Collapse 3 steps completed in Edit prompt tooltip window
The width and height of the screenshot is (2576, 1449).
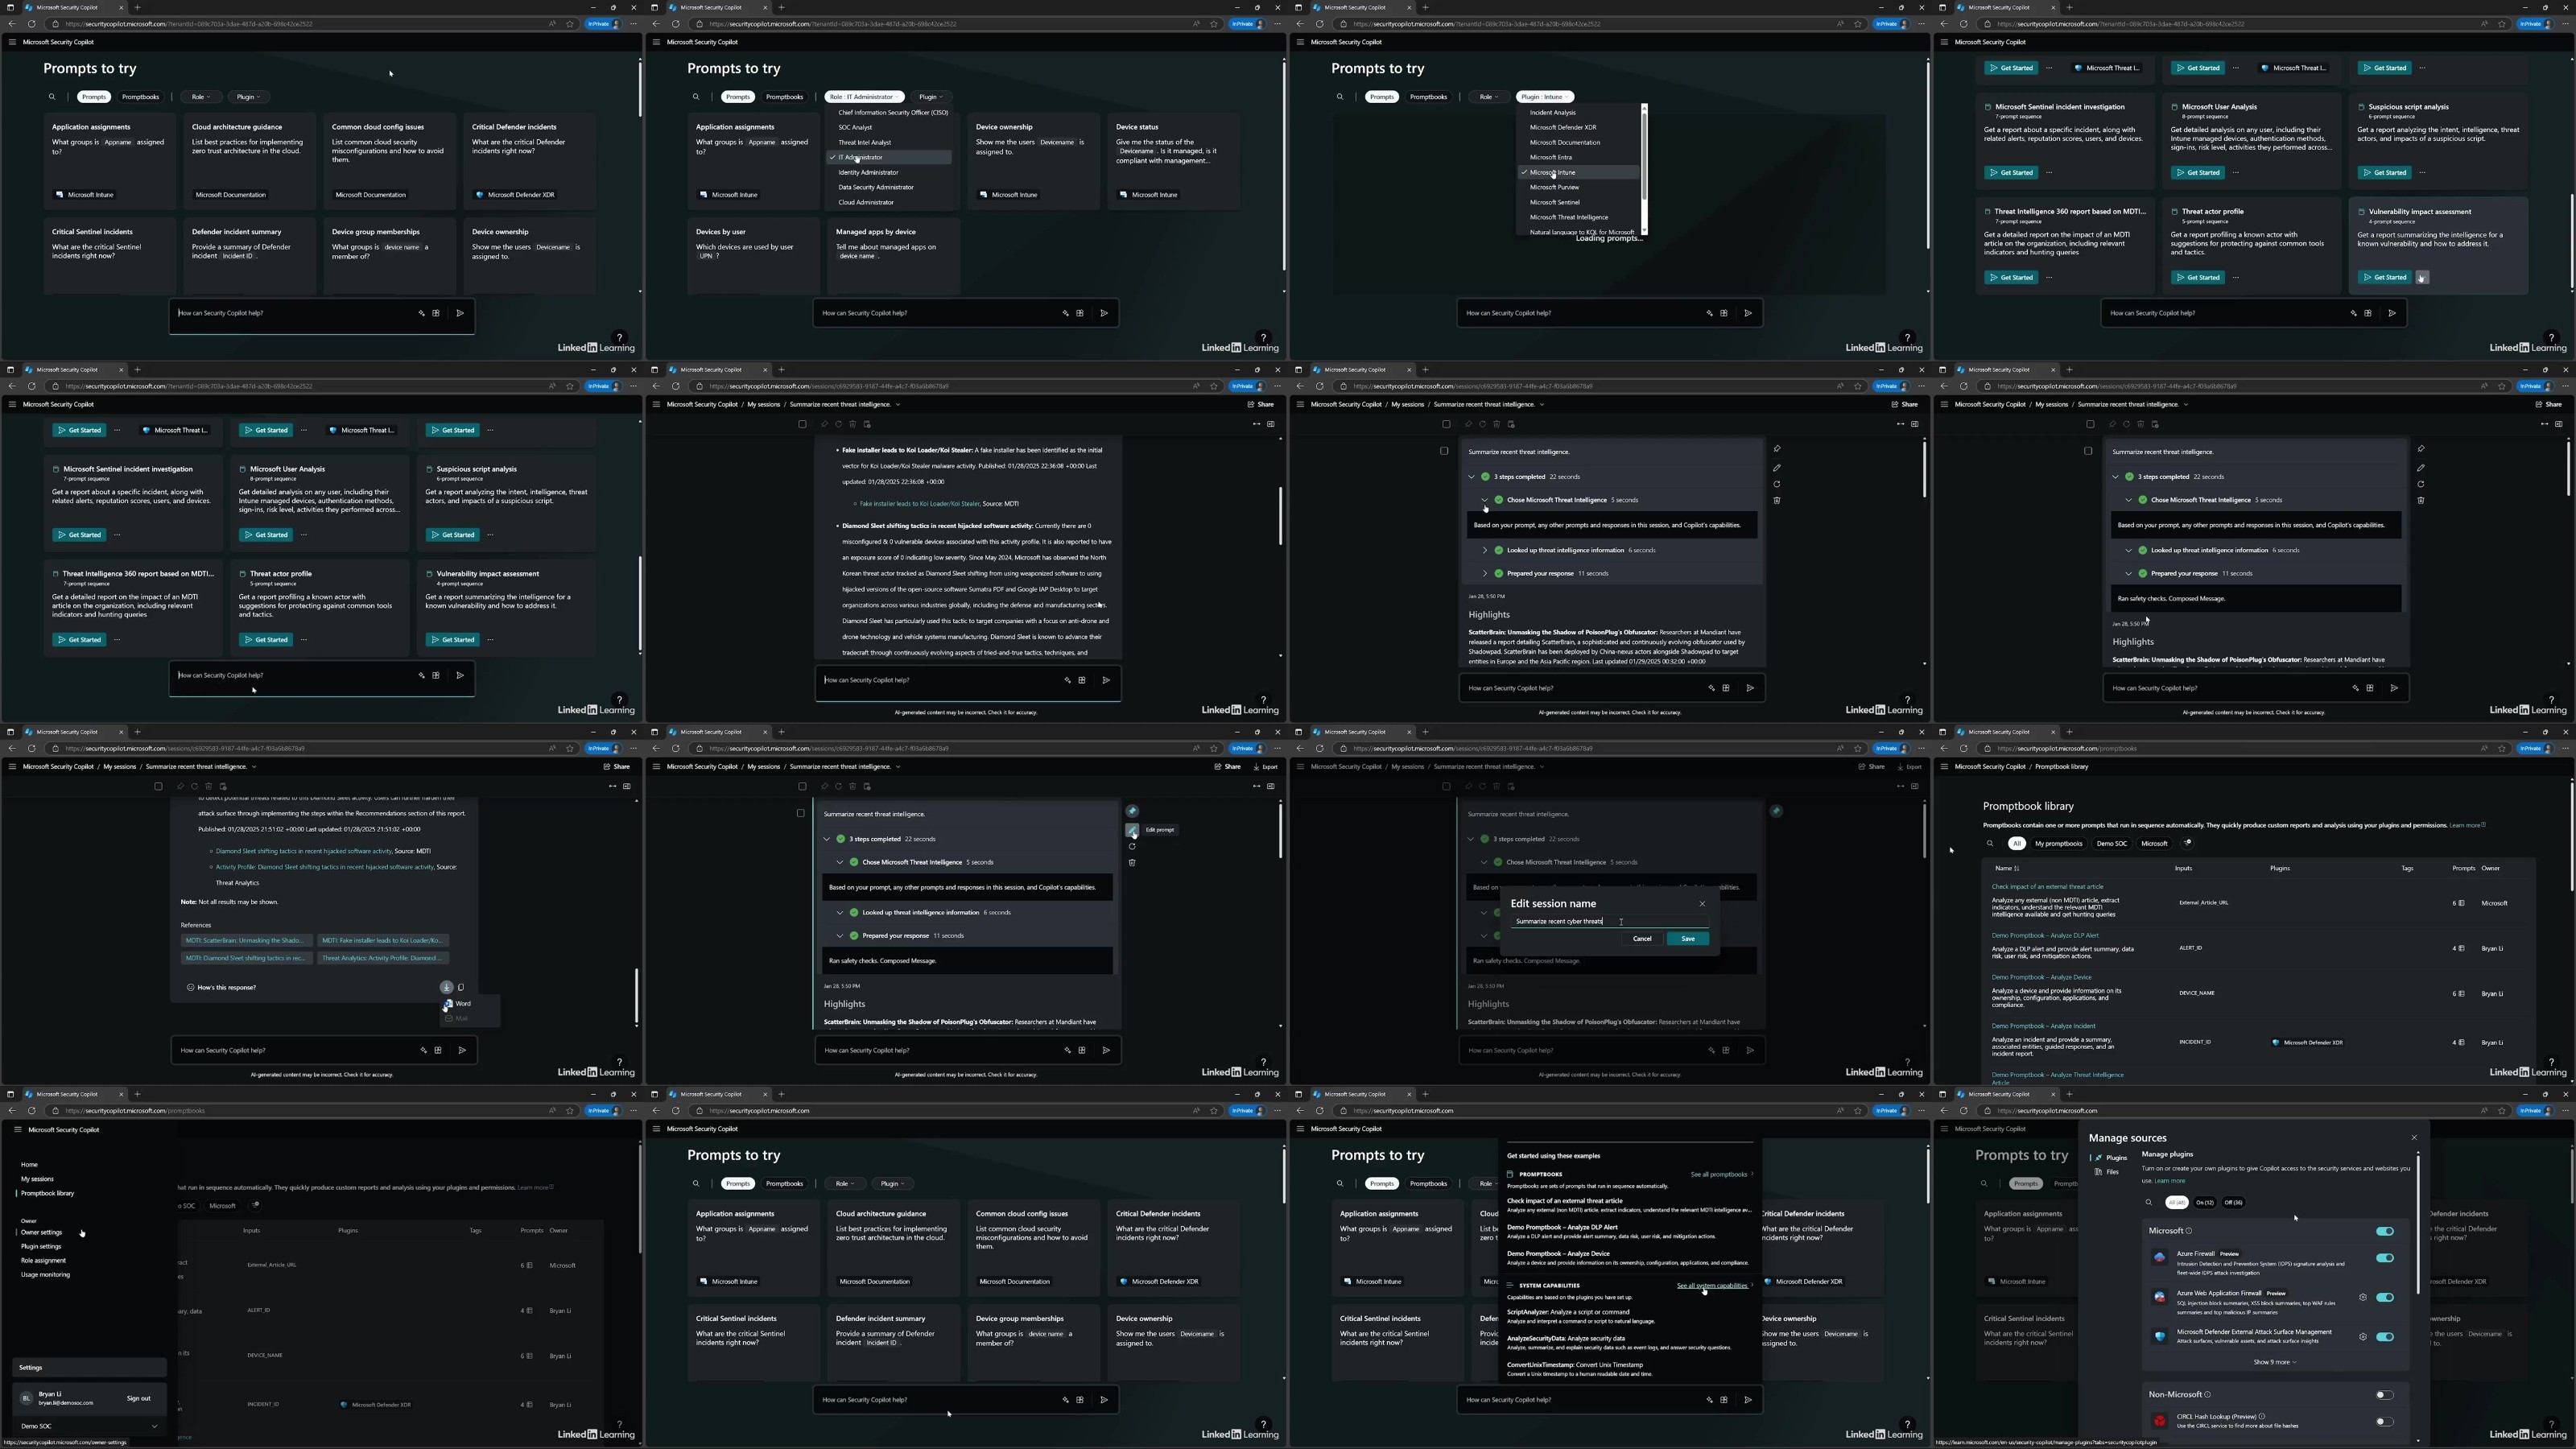(827, 839)
